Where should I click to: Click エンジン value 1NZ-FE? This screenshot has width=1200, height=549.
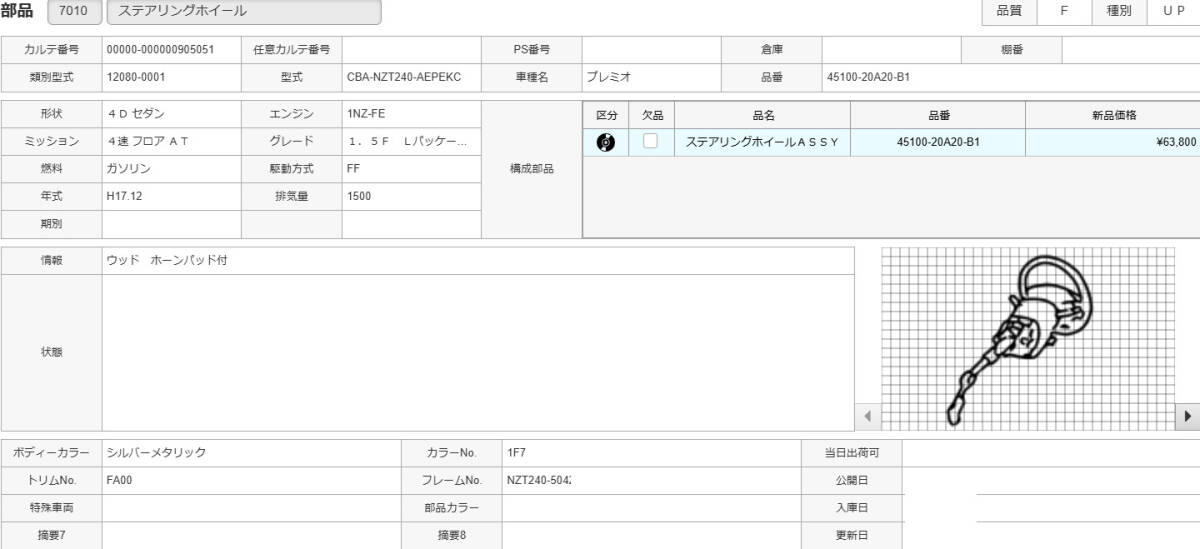pos(412,114)
